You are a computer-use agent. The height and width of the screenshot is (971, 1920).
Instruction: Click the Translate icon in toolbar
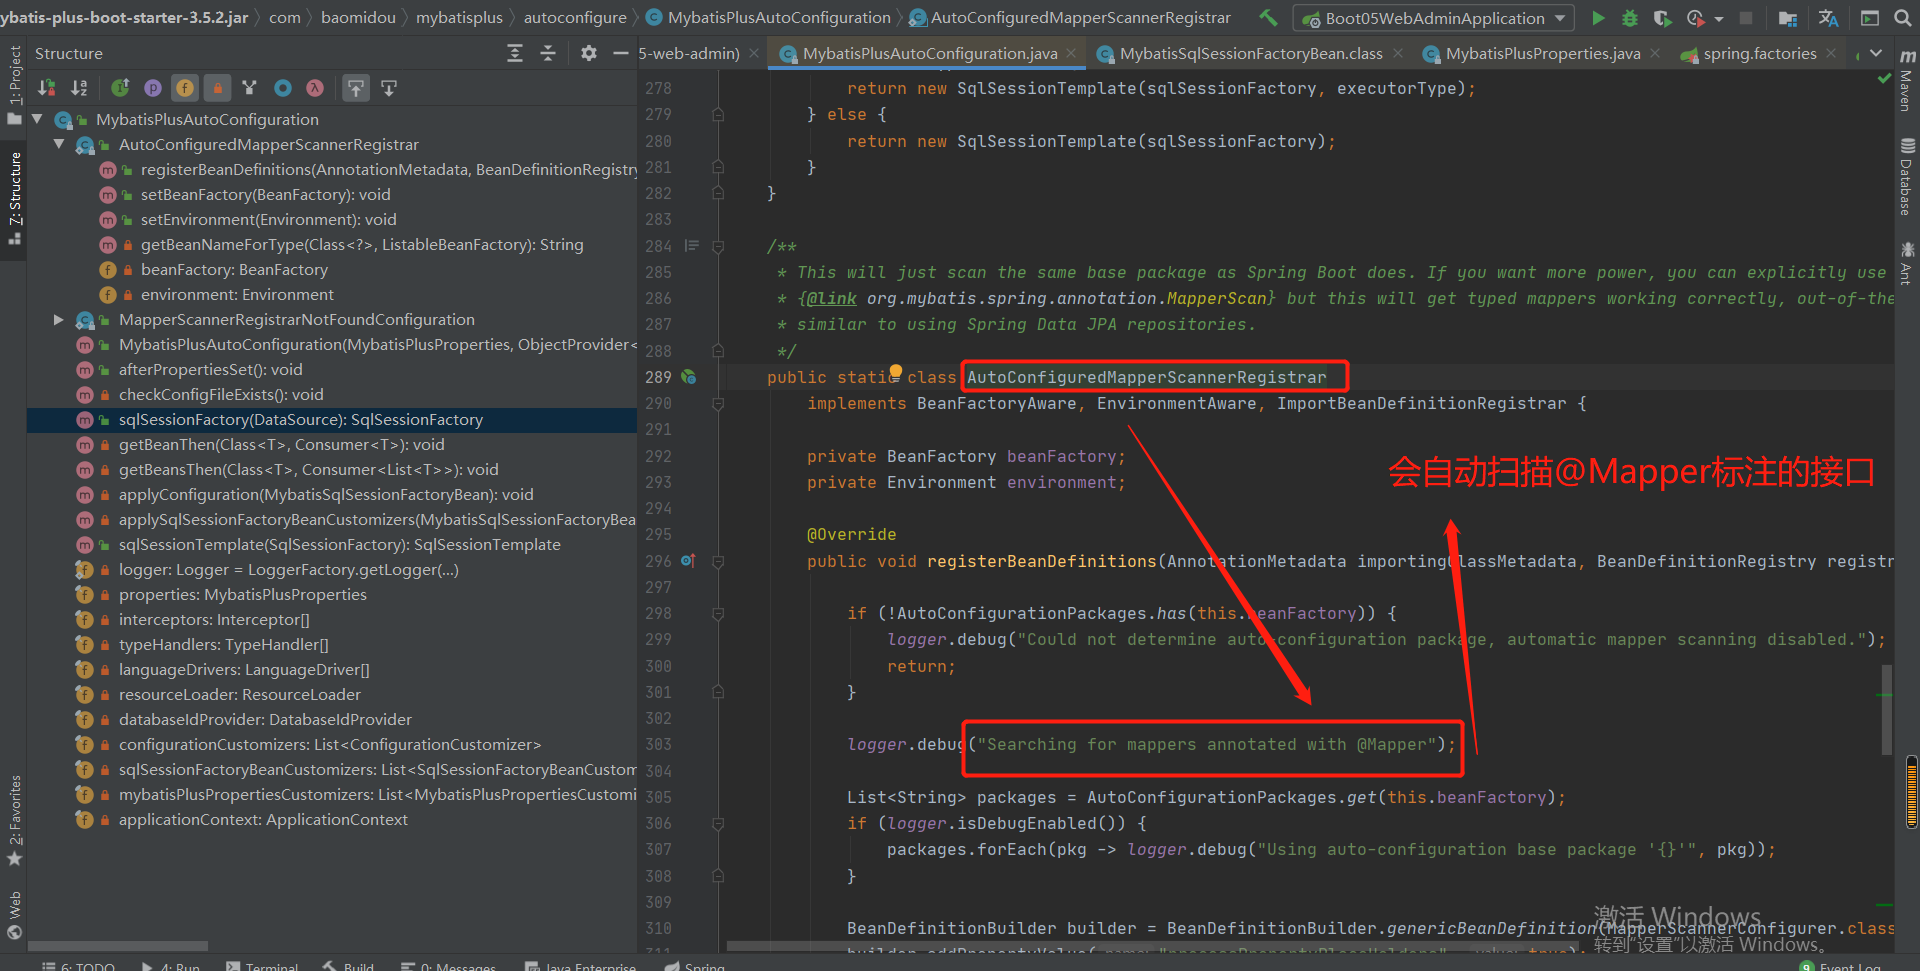click(1829, 18)
